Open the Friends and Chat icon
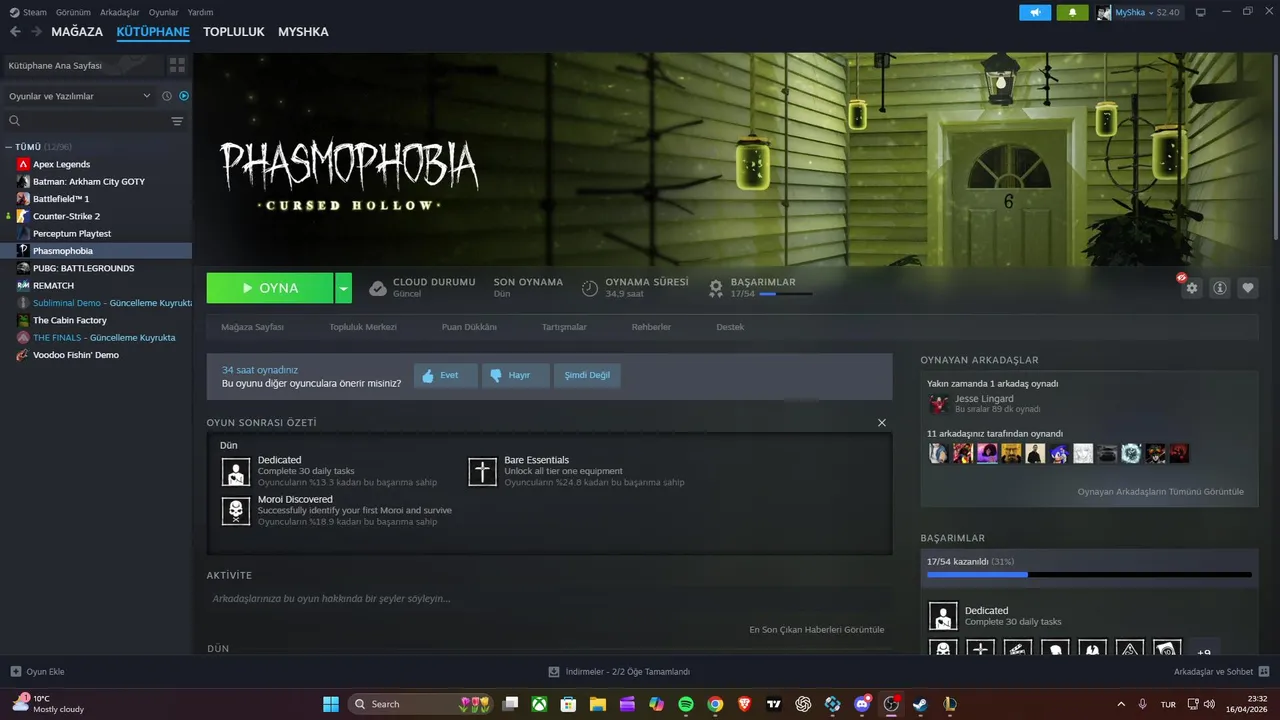This screenshot has height=720, width=1280. (1263, 672)
